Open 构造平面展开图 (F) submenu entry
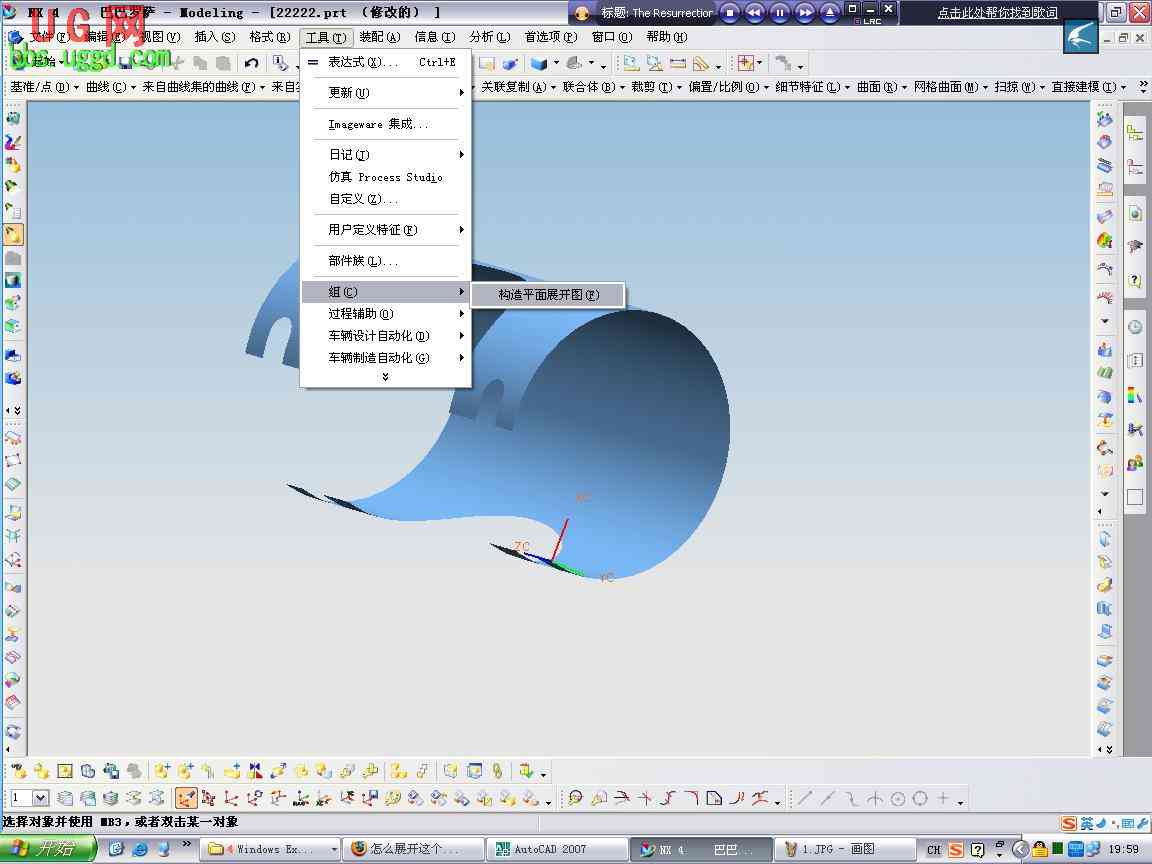The height and width of the screenshot is (864, 1152). point(548,295)
